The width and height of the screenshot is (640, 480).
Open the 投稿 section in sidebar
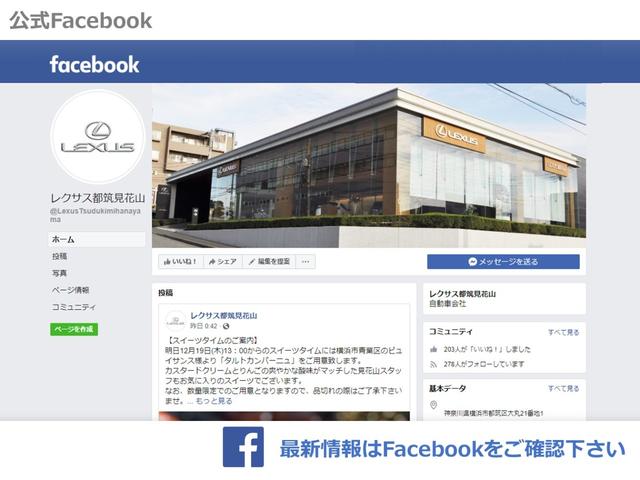[60, 256]
